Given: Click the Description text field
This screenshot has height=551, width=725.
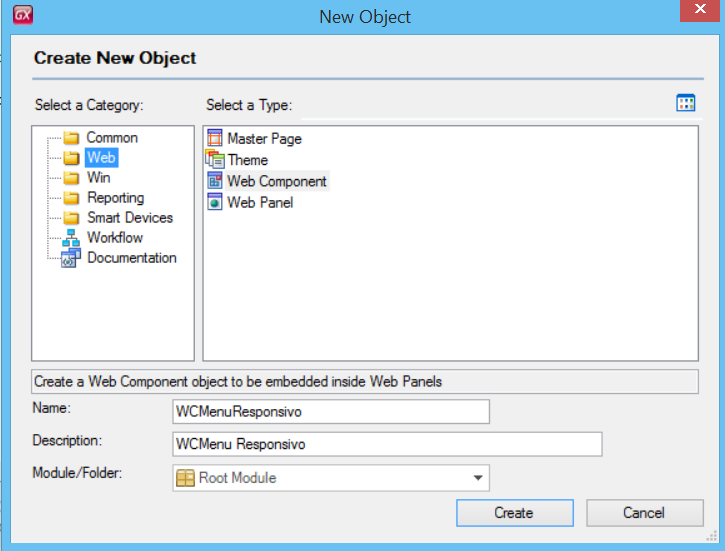Looking at the screenshot, I should (387, 444).
